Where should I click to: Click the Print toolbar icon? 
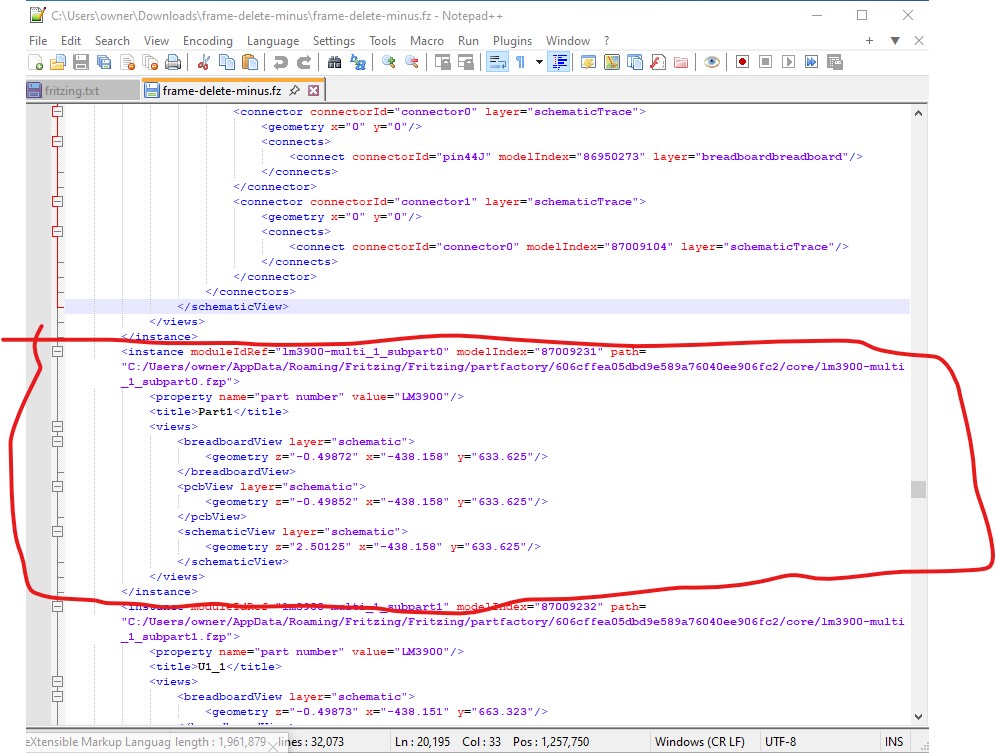coord(173,62)
